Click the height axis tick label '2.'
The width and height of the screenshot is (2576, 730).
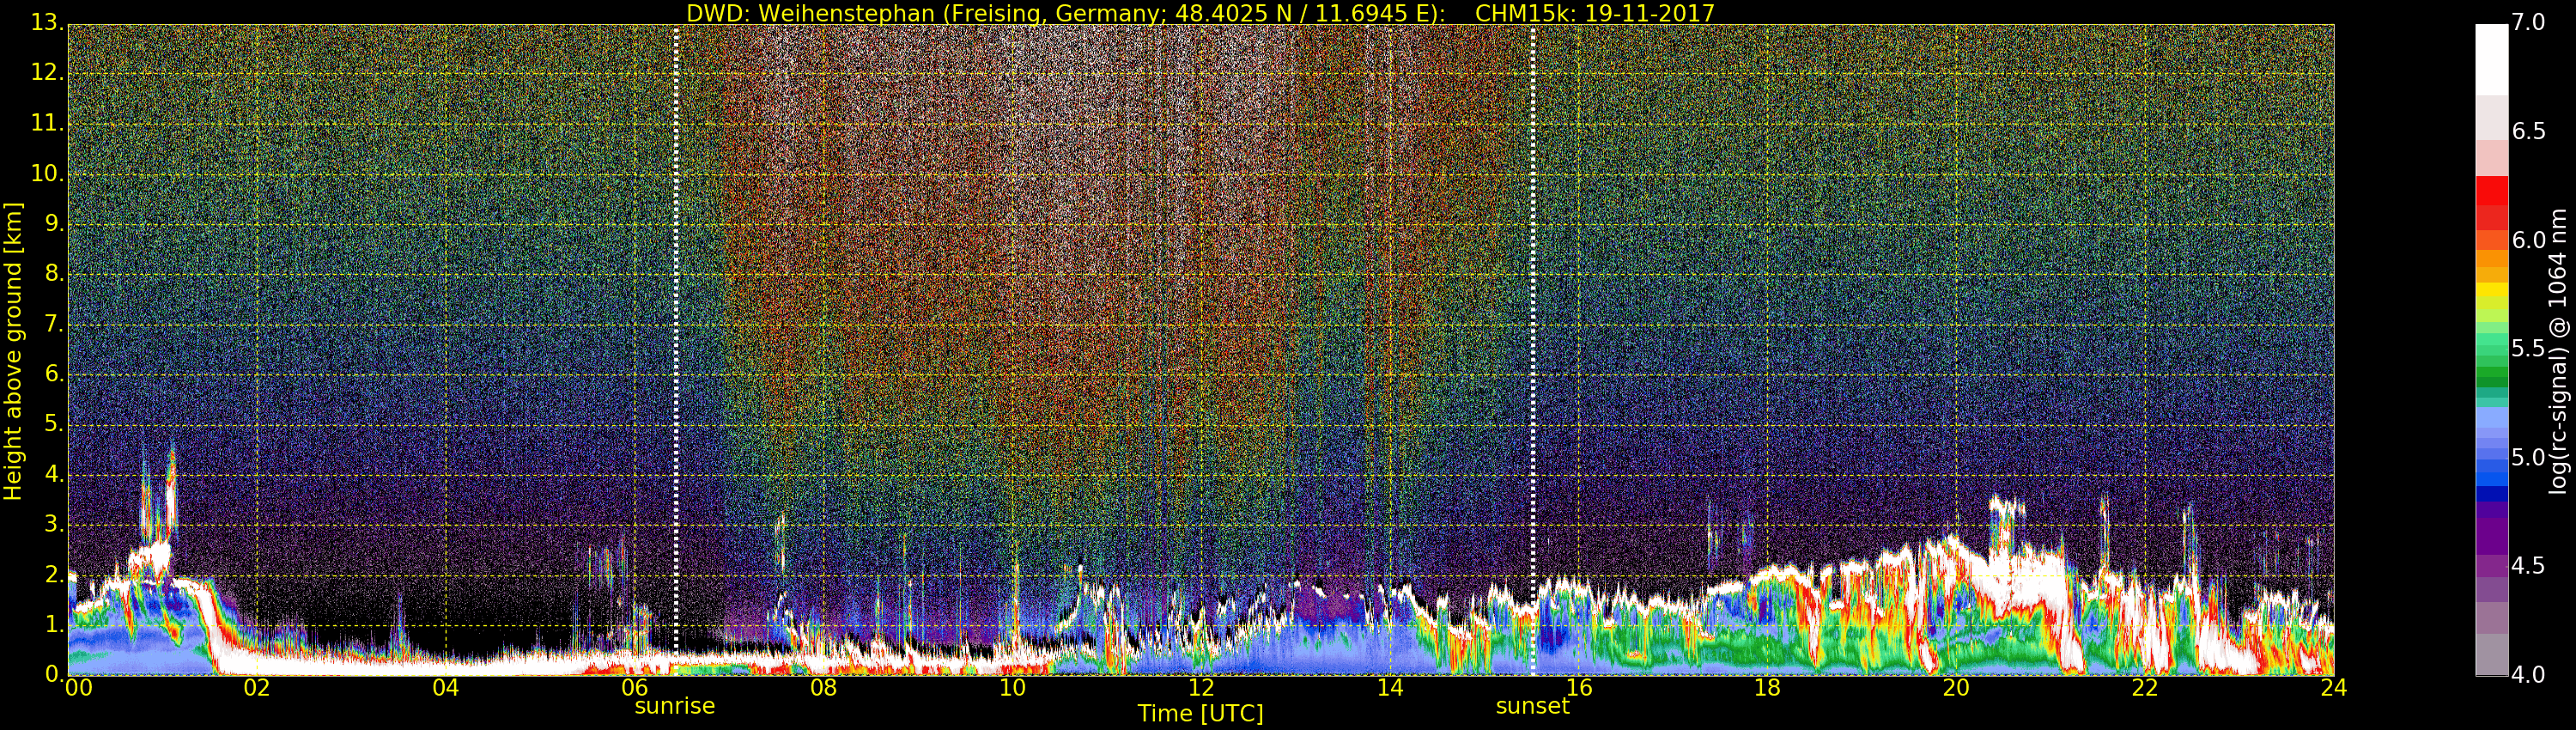pyautogui.click(x=54, y=574)
